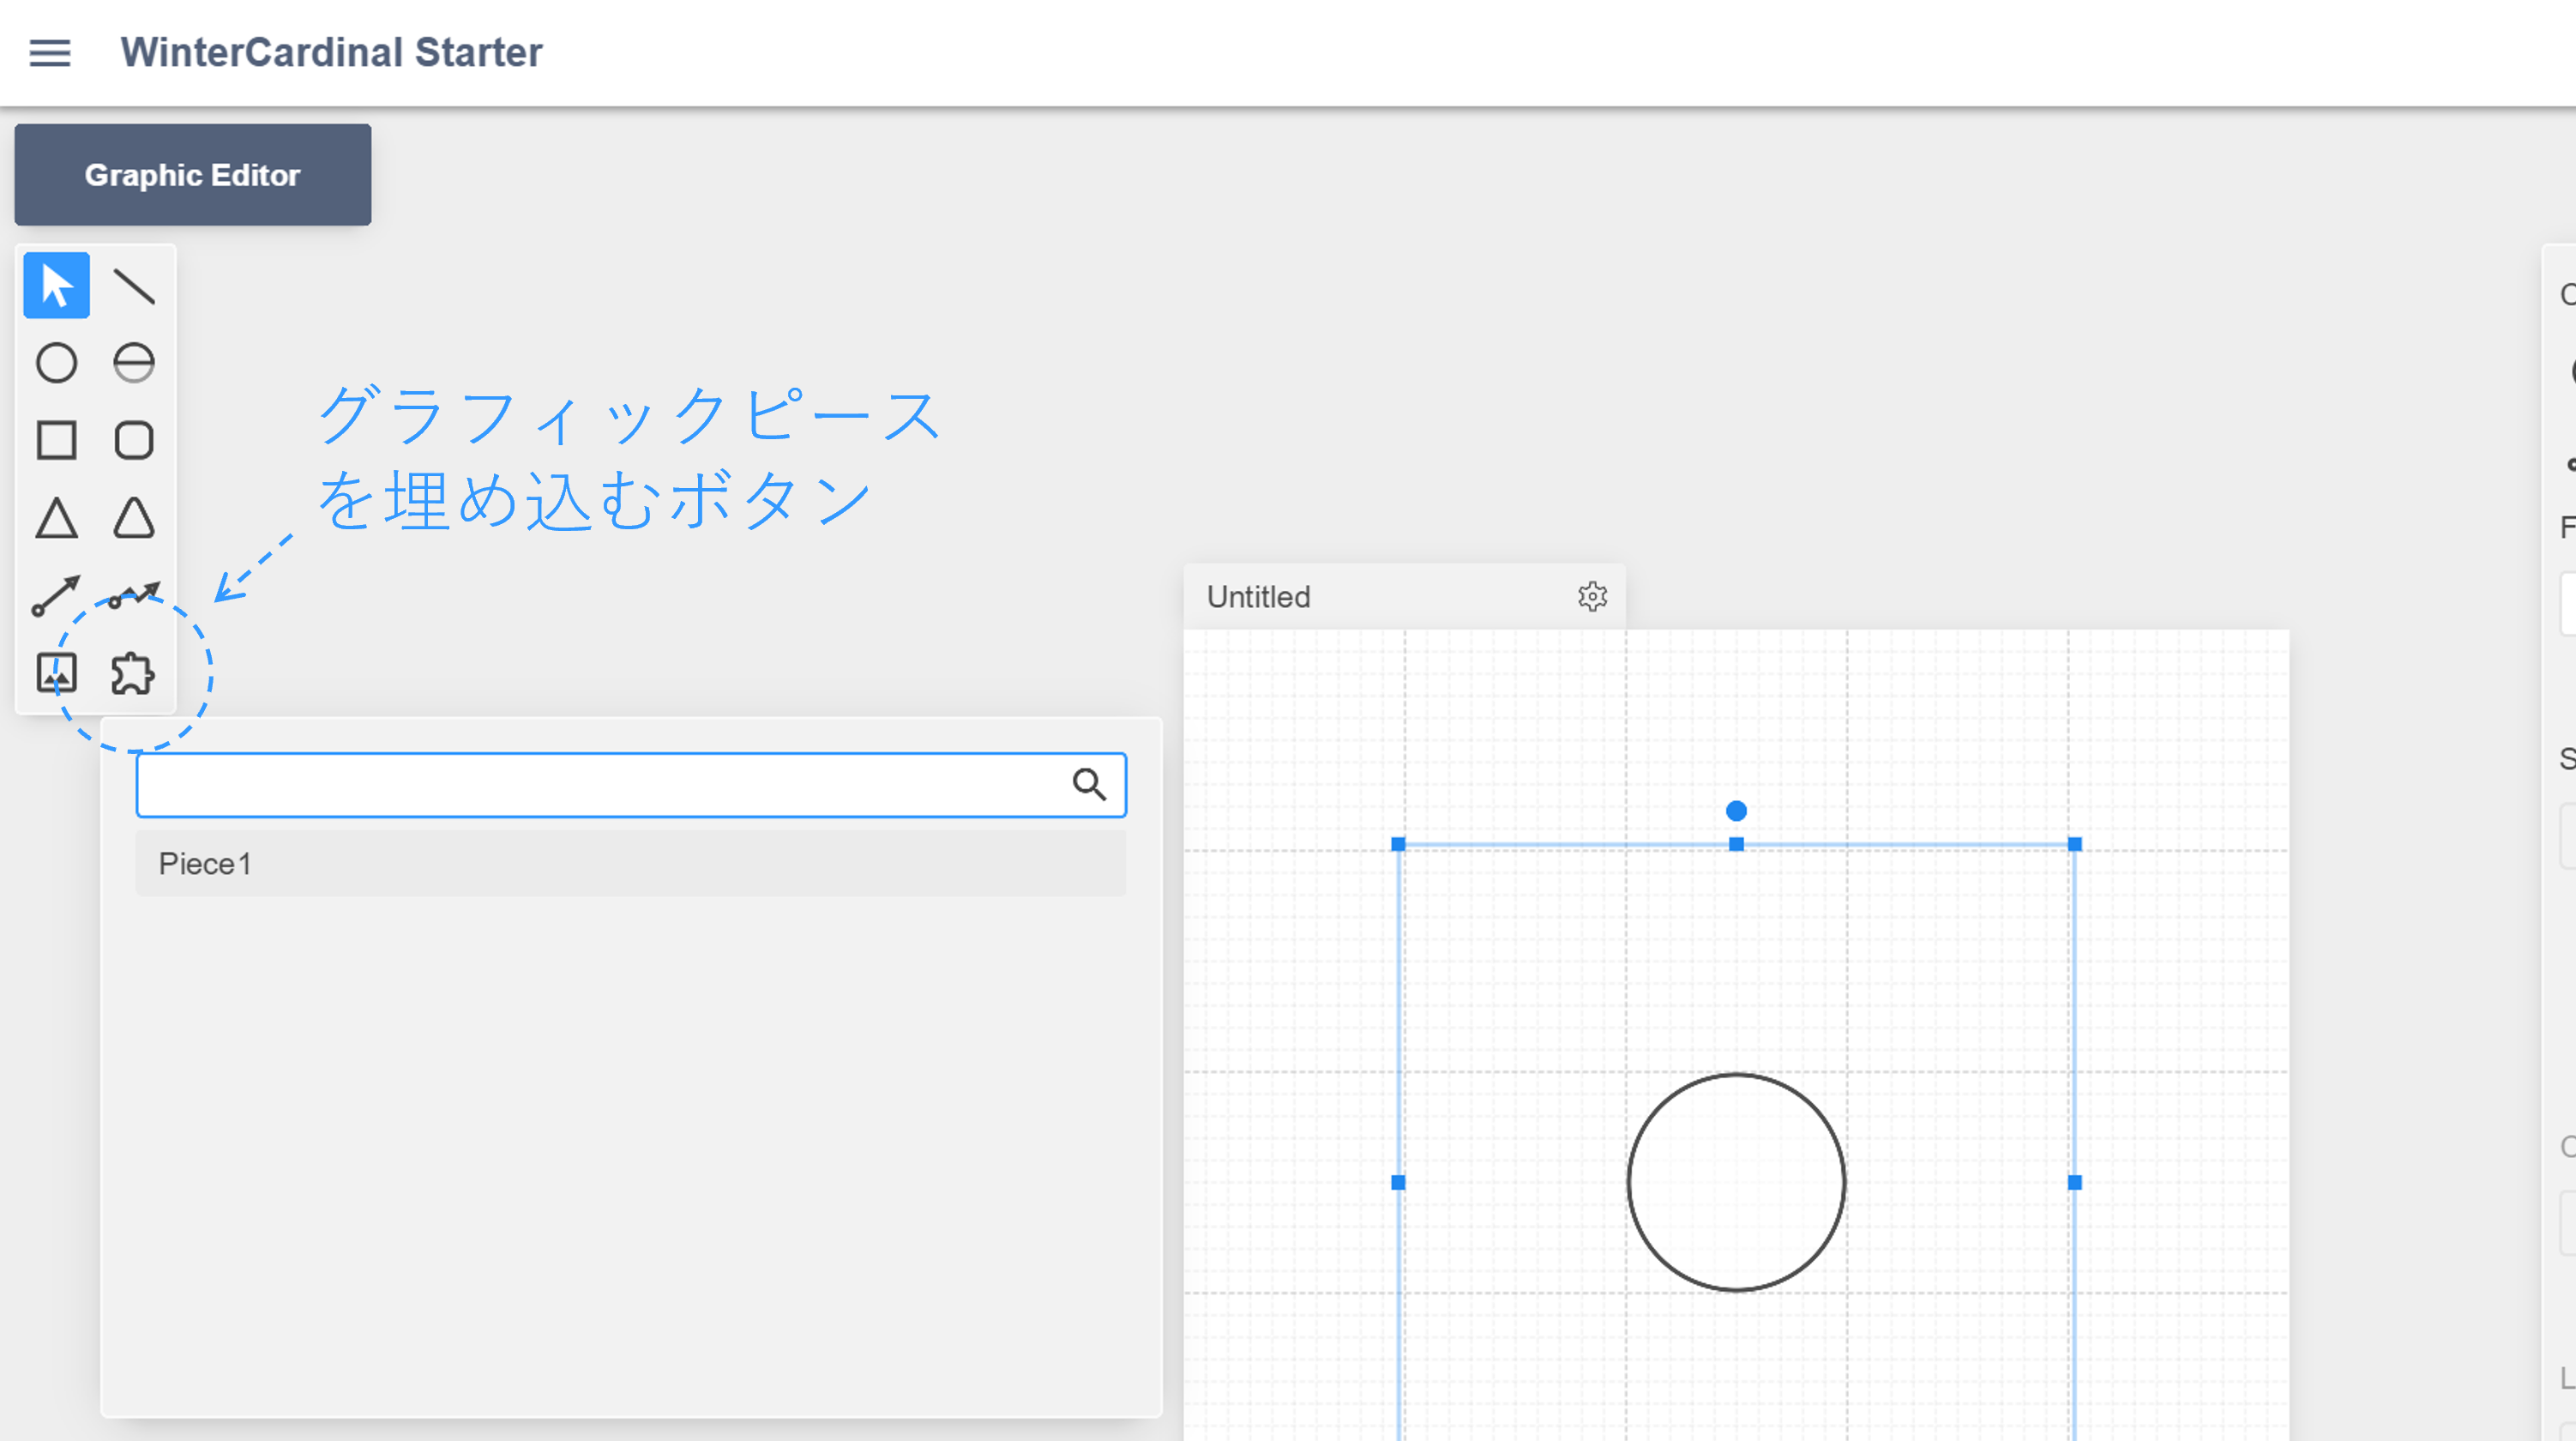The height and width of the screenshot is (1441, 2576).
Task: Select the circle shape tool
Action: click(x=56, y=362)
